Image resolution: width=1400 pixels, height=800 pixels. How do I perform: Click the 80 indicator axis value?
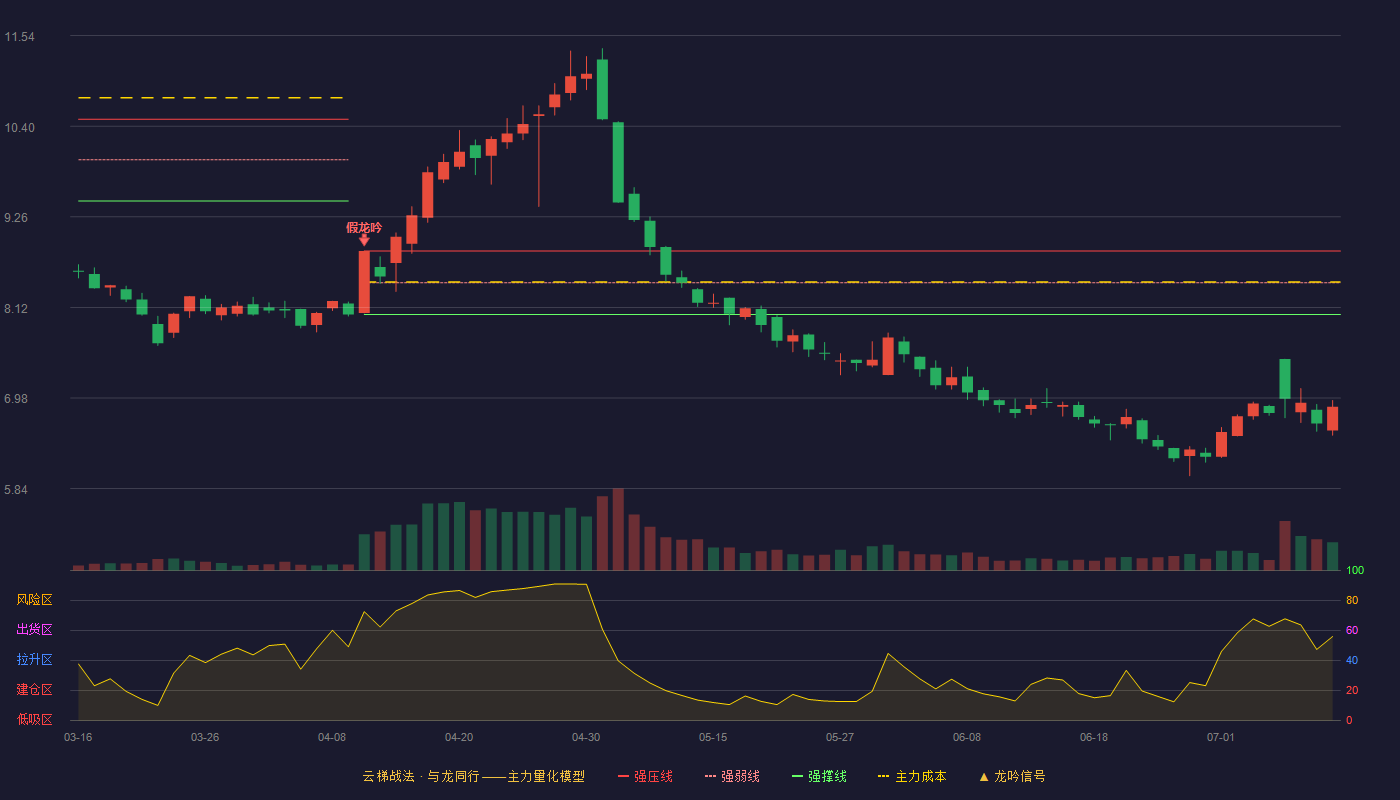[1352, 601]
